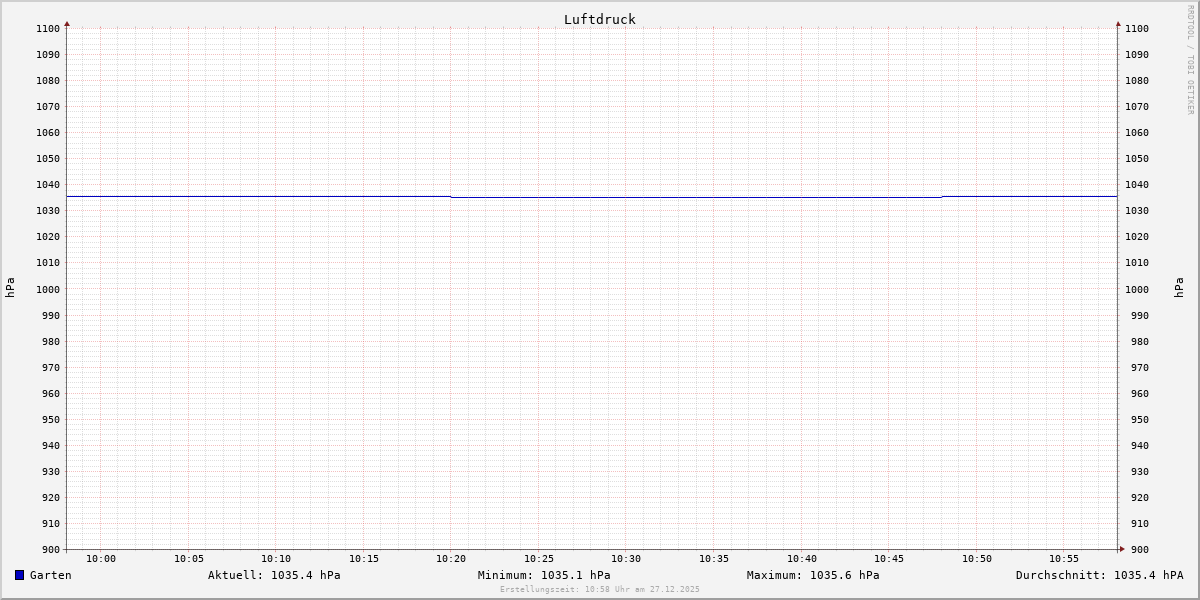The width and height of the screenshot is (1200, 600).
Task: Click the blue Garten legend color box
Action: 19,575
